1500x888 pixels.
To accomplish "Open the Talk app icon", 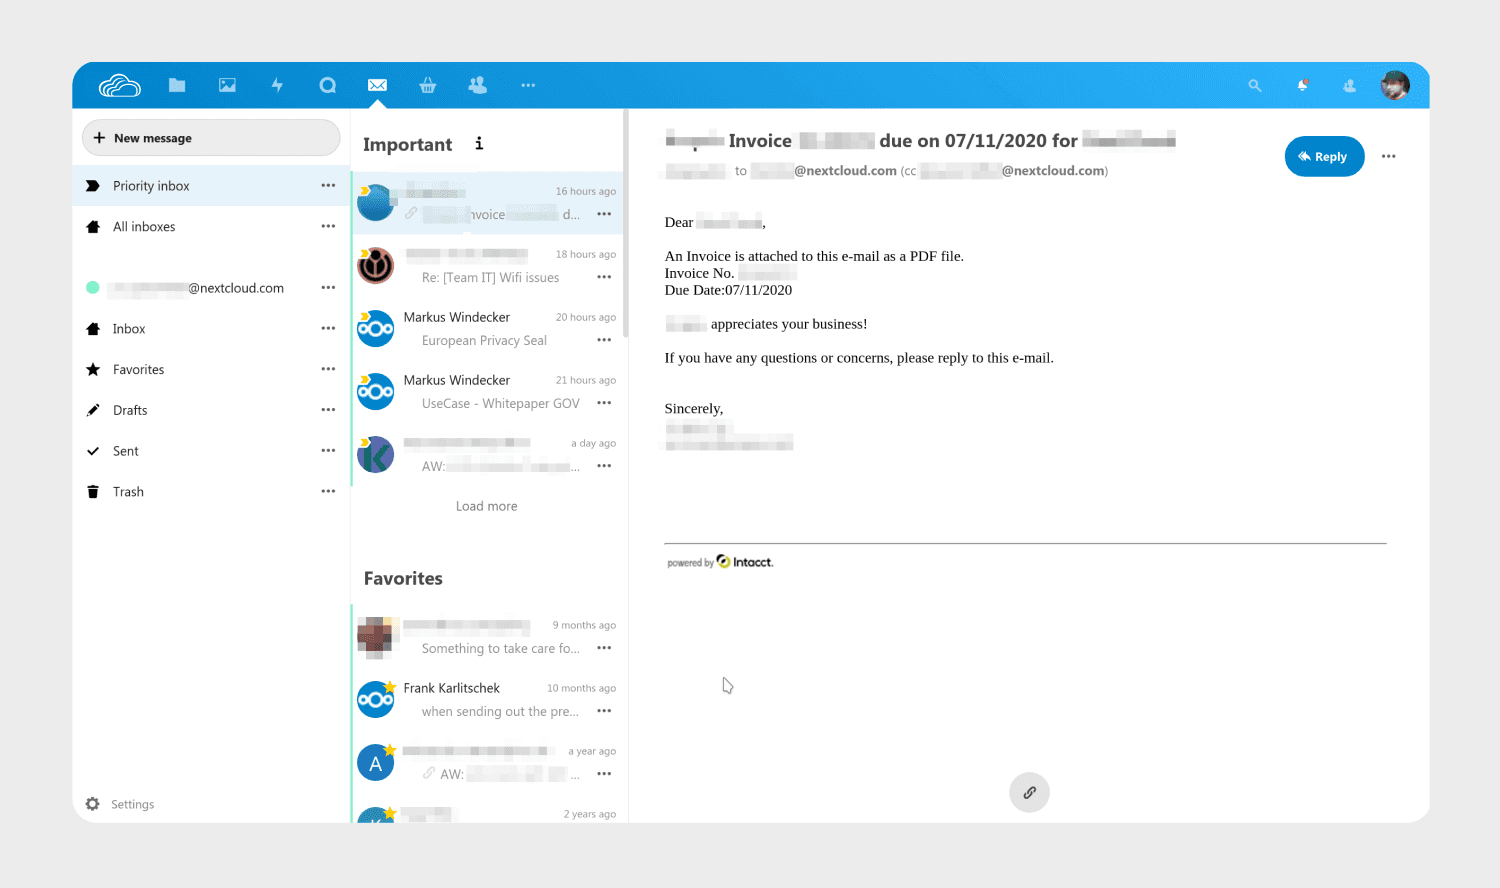I will click(x=327, y=85).
